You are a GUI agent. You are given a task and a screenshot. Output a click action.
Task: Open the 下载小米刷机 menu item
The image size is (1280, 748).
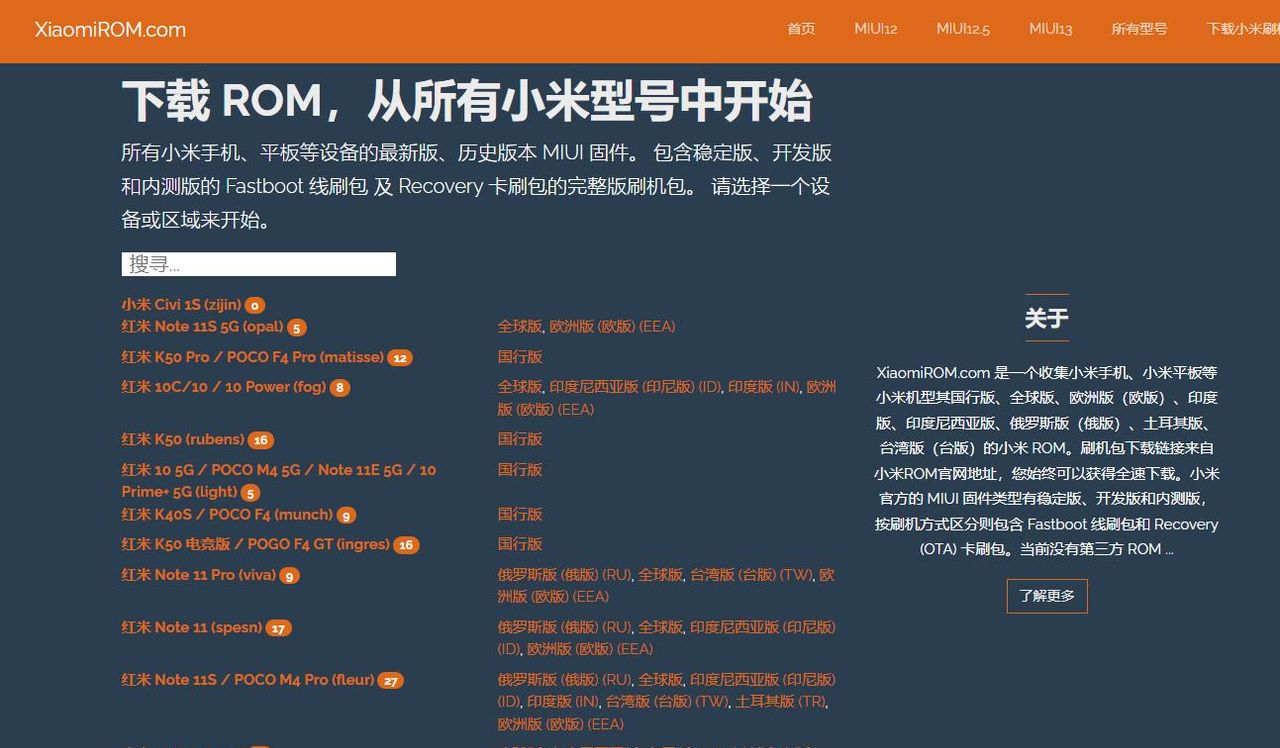(1243, 29)
